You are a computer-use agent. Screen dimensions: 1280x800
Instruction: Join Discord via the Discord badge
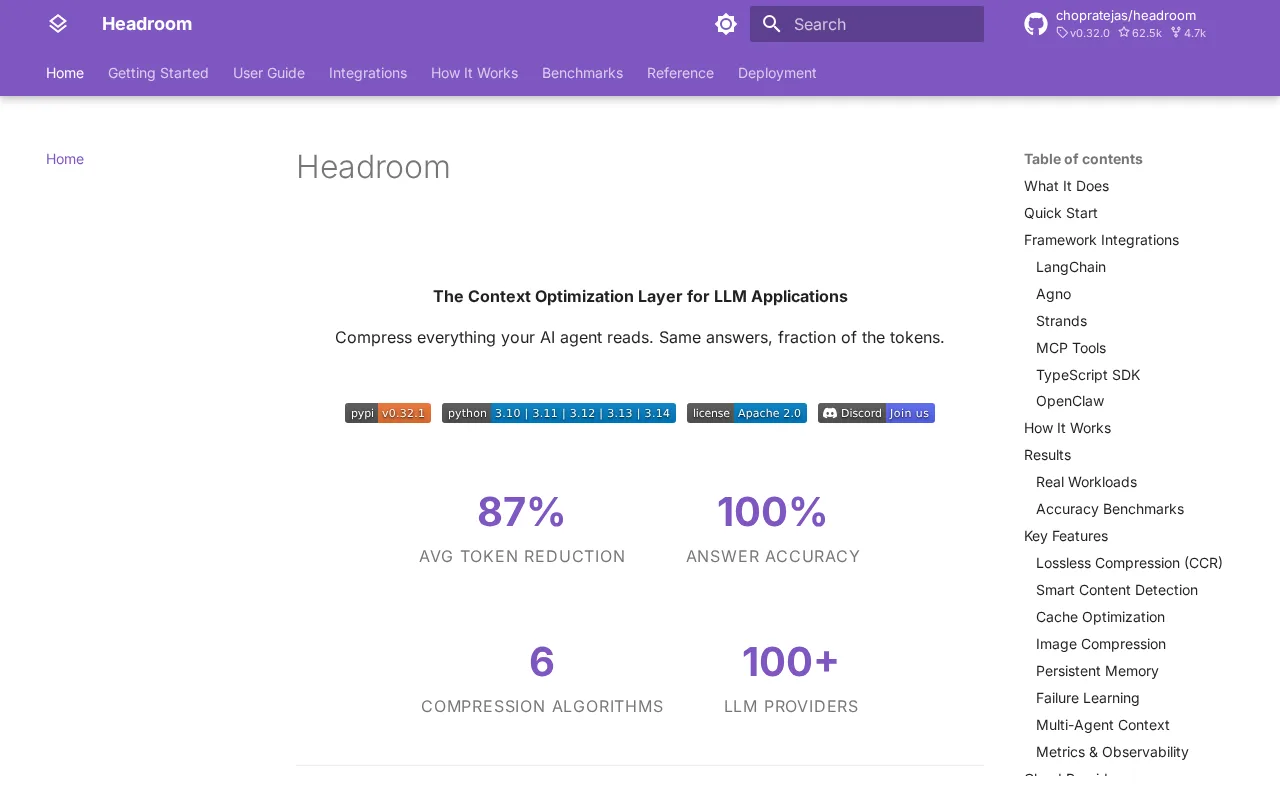[x=876, y=413]
